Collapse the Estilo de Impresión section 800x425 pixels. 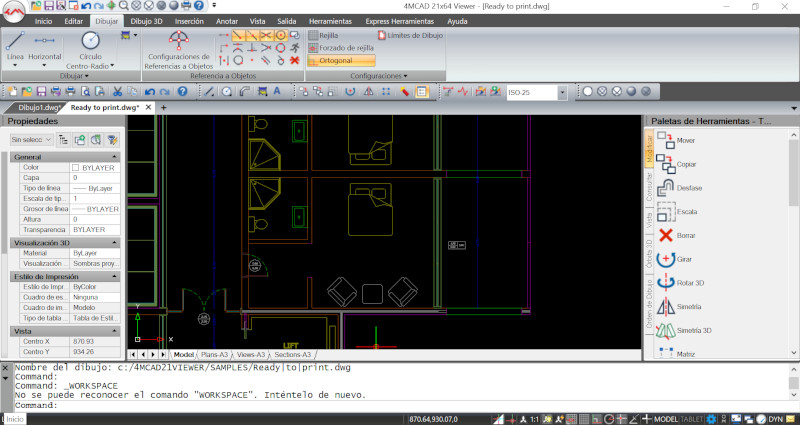point(115,277)
